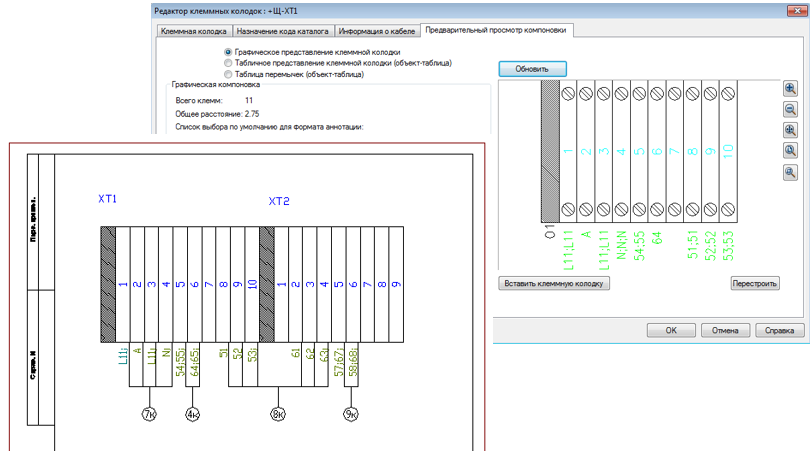Click terminal 10 in the preview strip

728,151
